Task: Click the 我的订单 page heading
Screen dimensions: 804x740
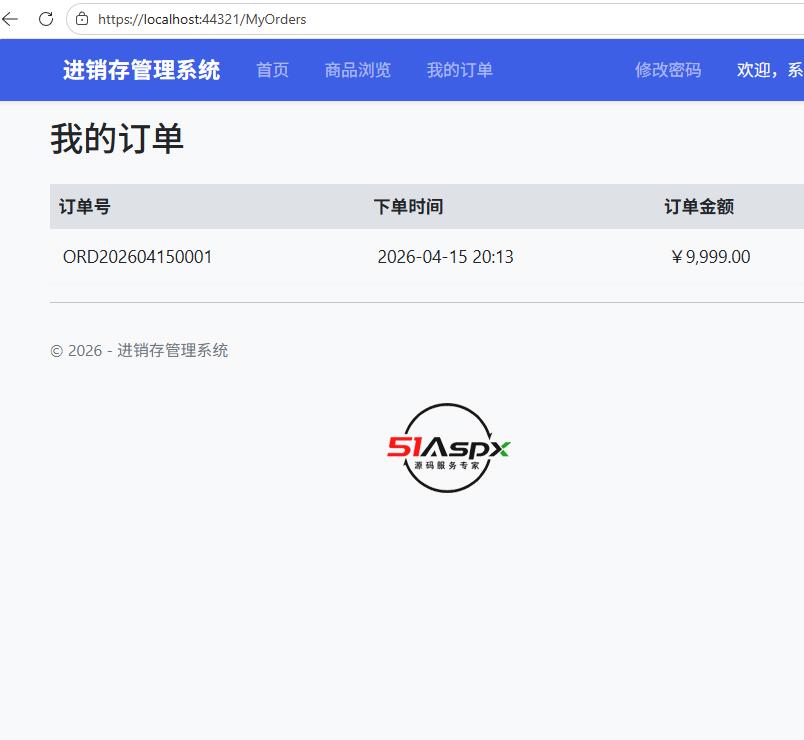Action: (117, 138)
